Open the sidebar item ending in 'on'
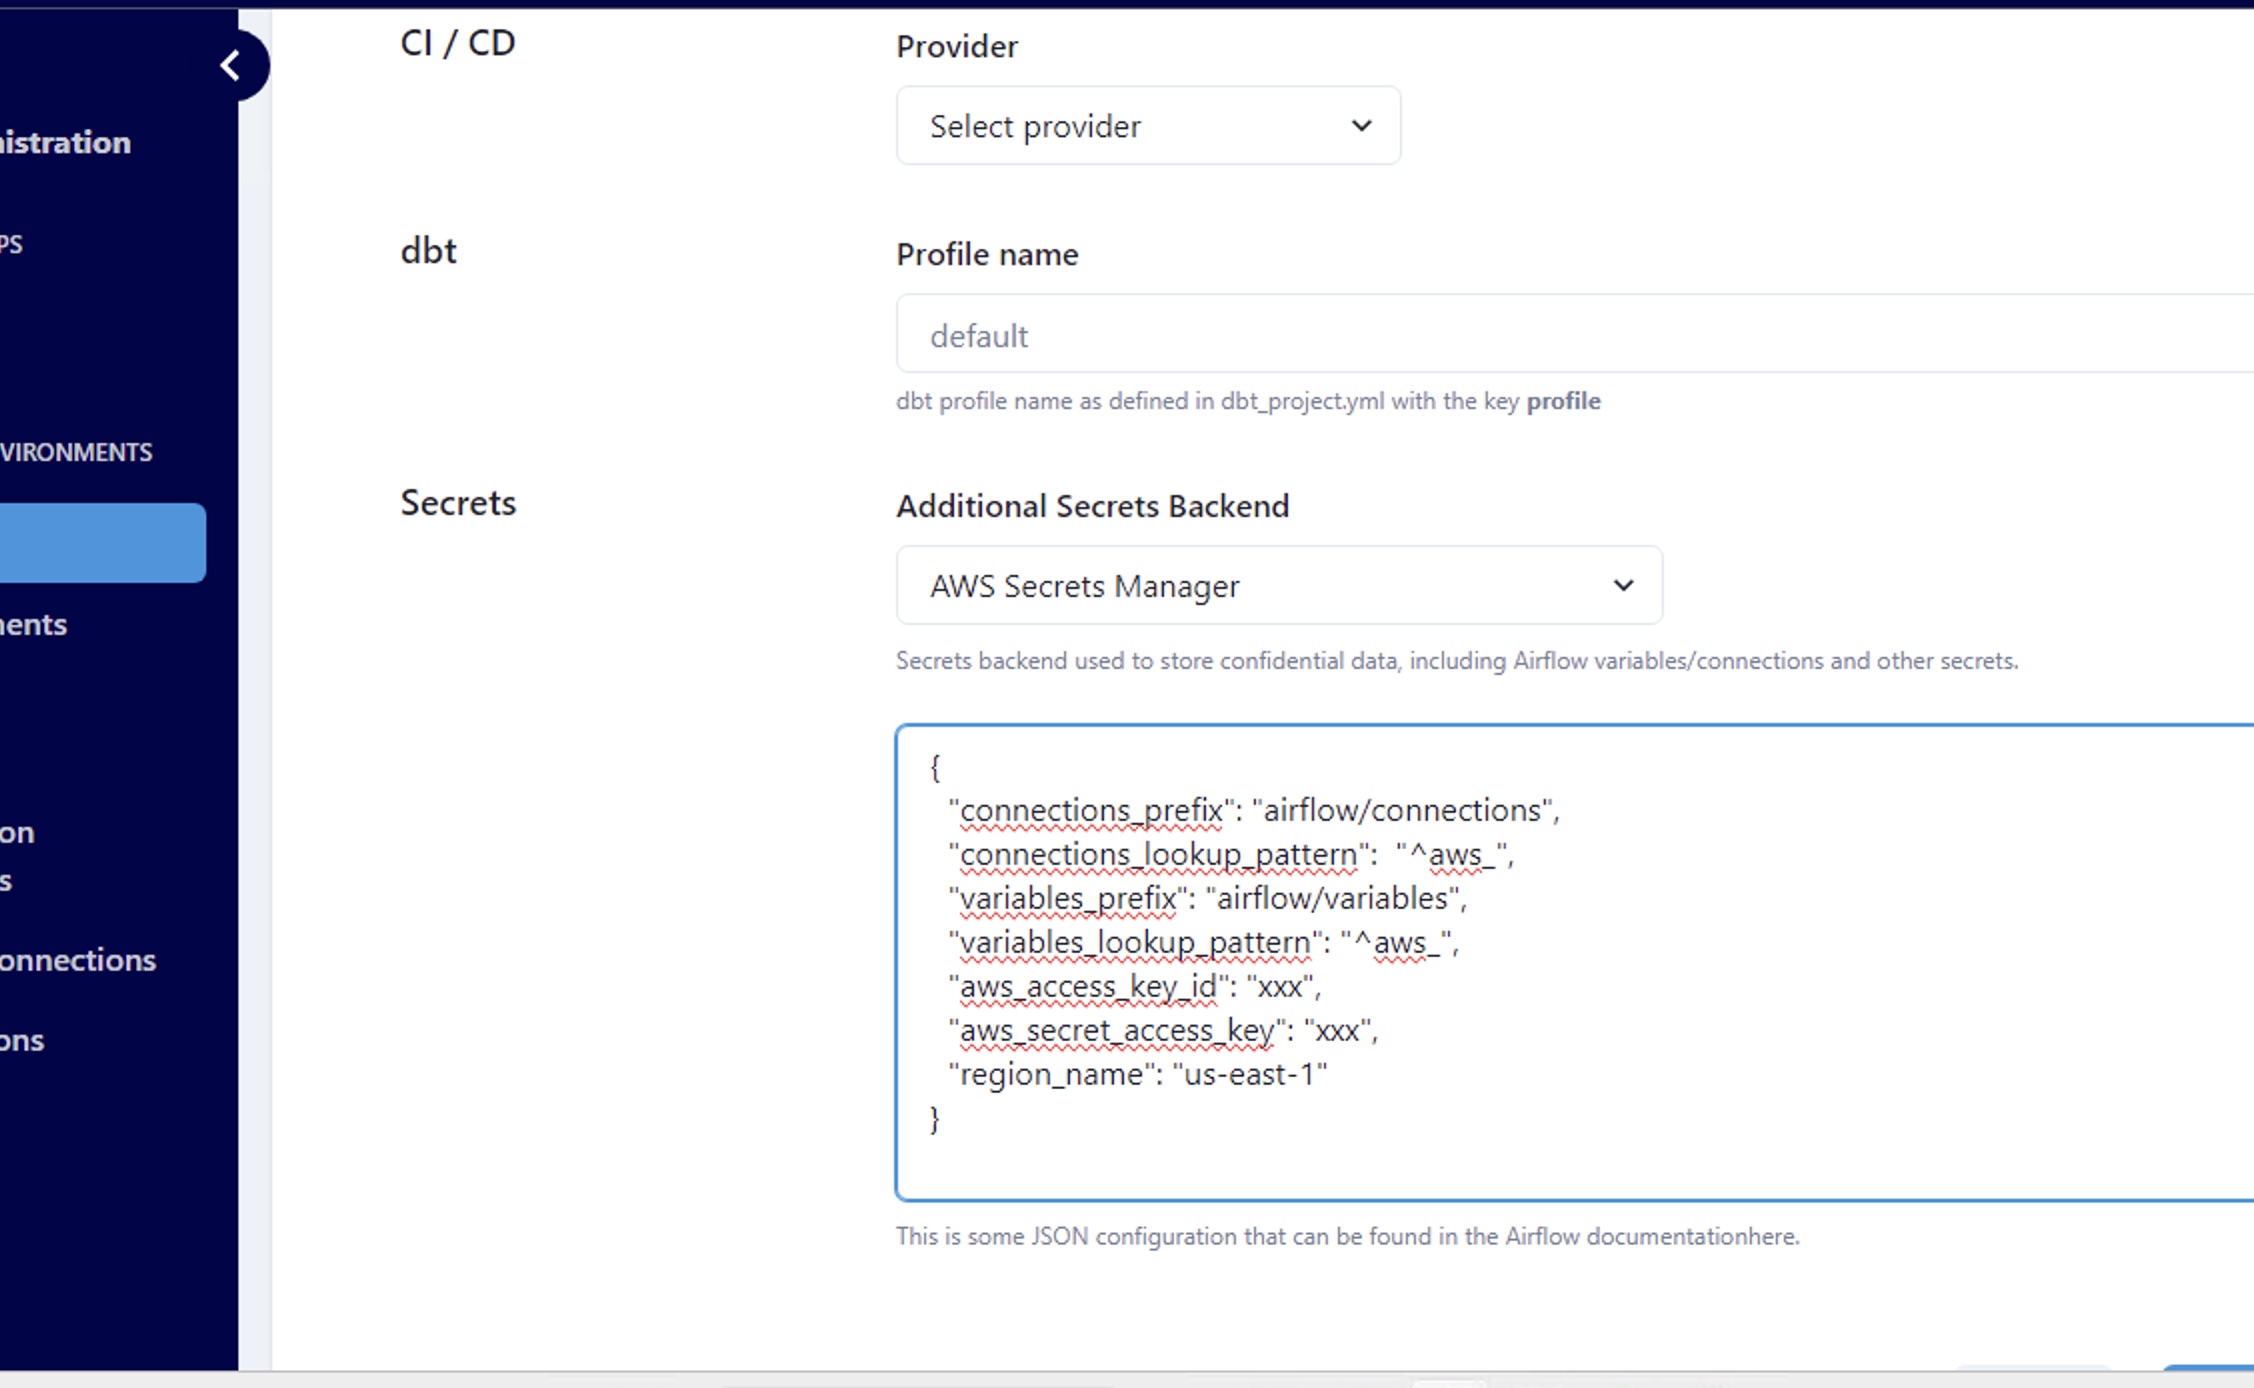 point(17,832)
